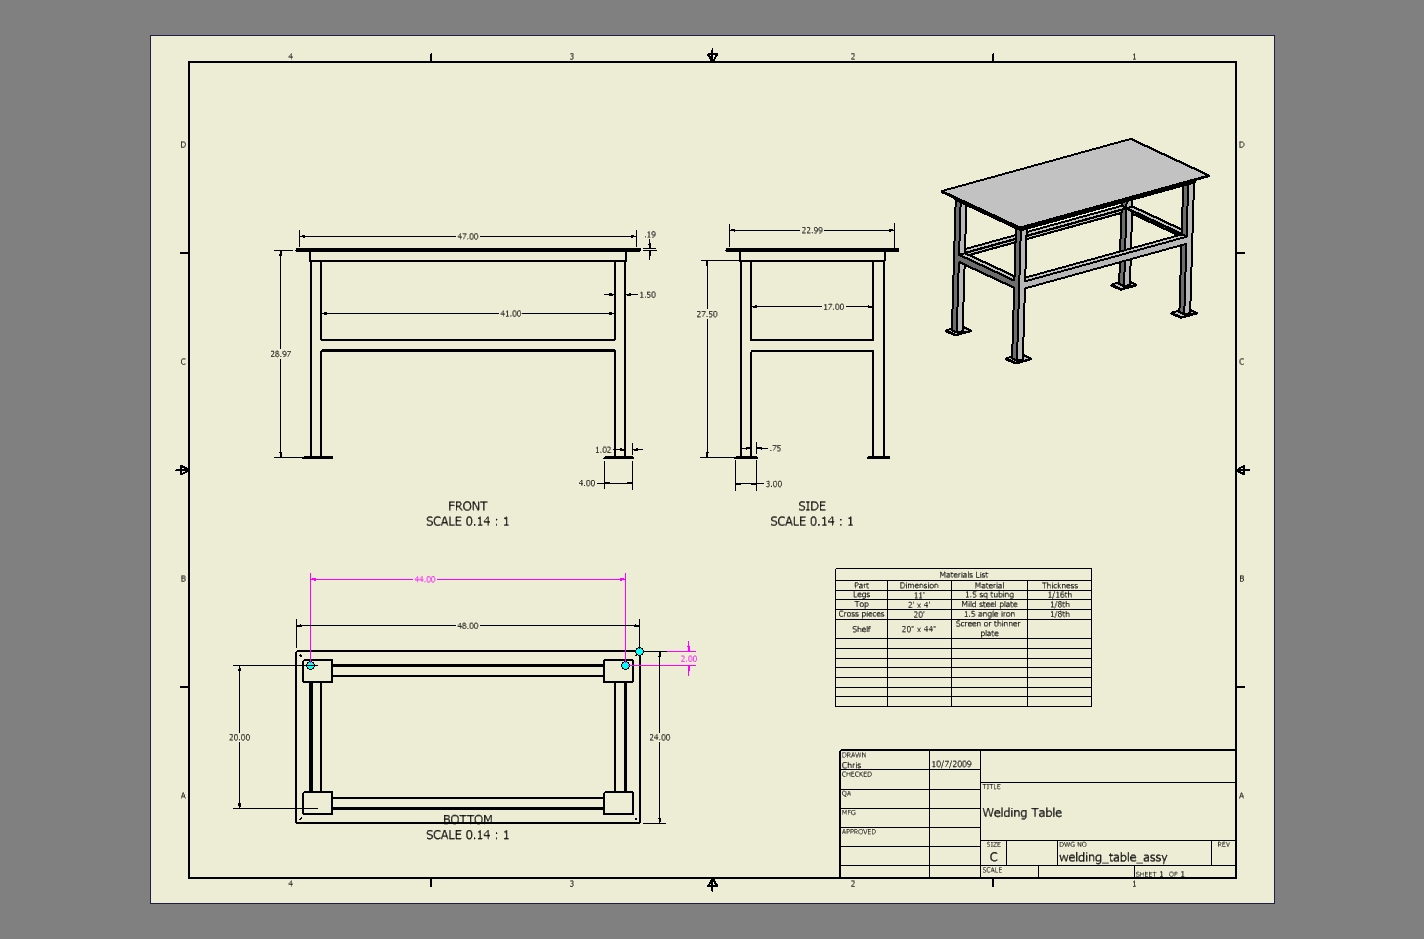This screenshot has width=1424, height=939.
Task: Pick the 47.00 dimension in front view
Action: pyautogui.click(x=467, y=237)
